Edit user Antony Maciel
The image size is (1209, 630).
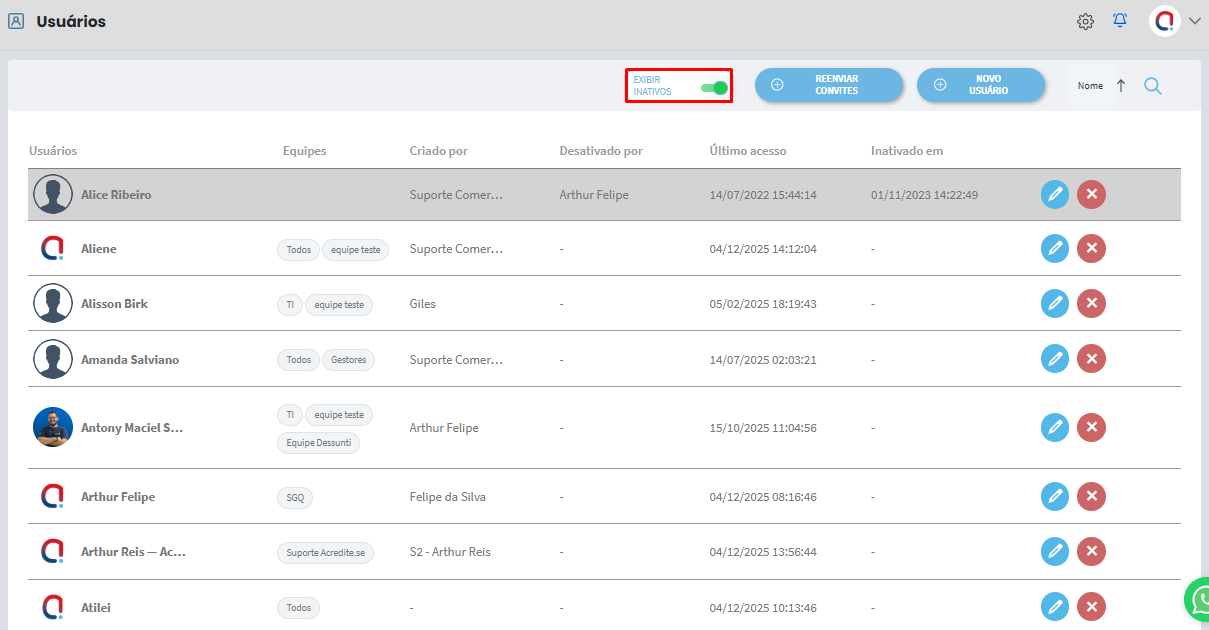[x=1055, y=428]
